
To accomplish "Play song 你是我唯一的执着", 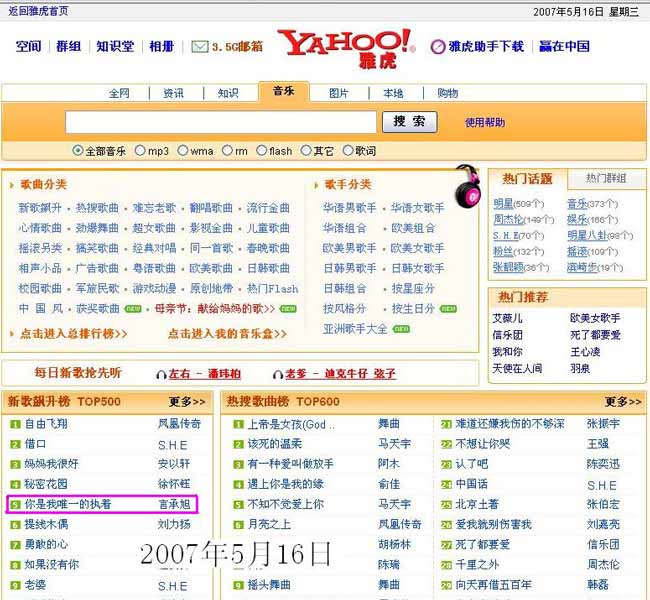I will pyautogui.click(x=68, y=504).
